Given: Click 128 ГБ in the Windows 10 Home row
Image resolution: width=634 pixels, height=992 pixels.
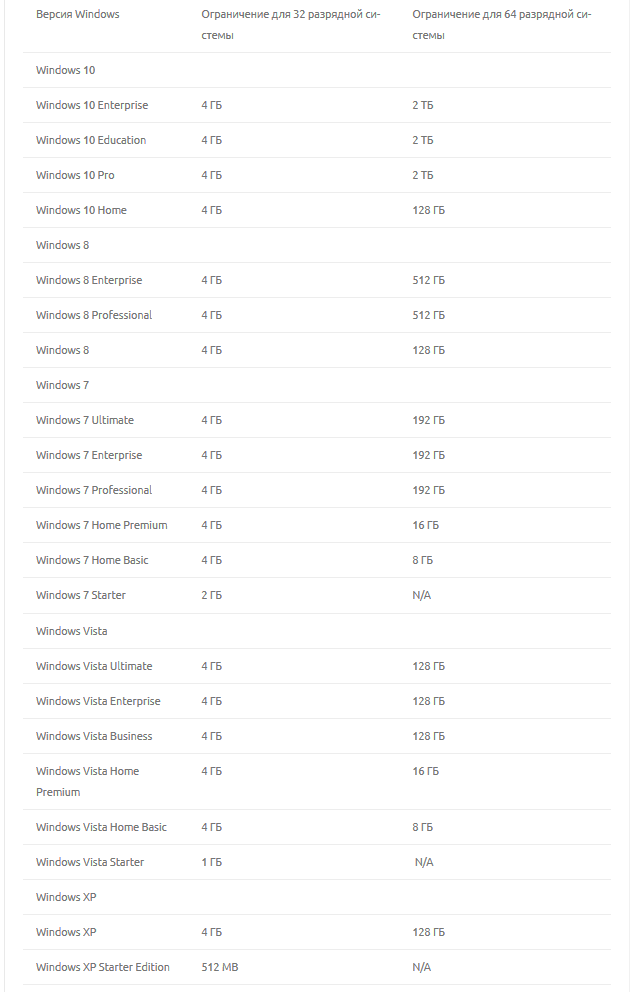Looking at the screenshot, I should 428,210.
